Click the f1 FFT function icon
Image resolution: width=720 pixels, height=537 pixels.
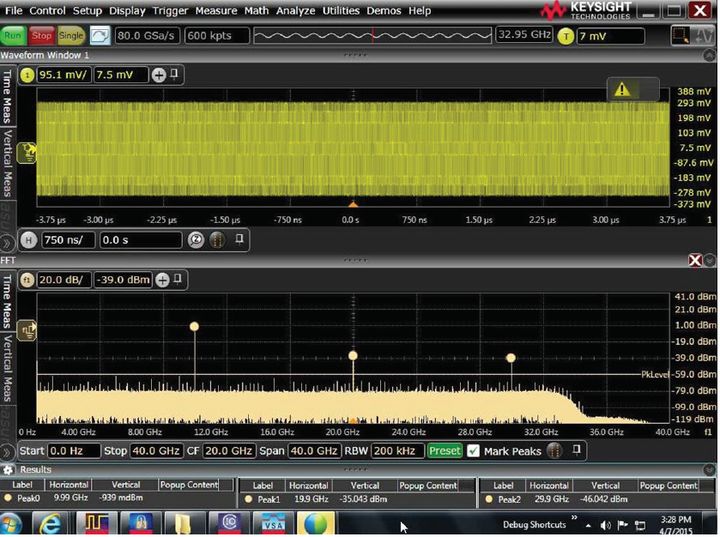tap(27, 281)
